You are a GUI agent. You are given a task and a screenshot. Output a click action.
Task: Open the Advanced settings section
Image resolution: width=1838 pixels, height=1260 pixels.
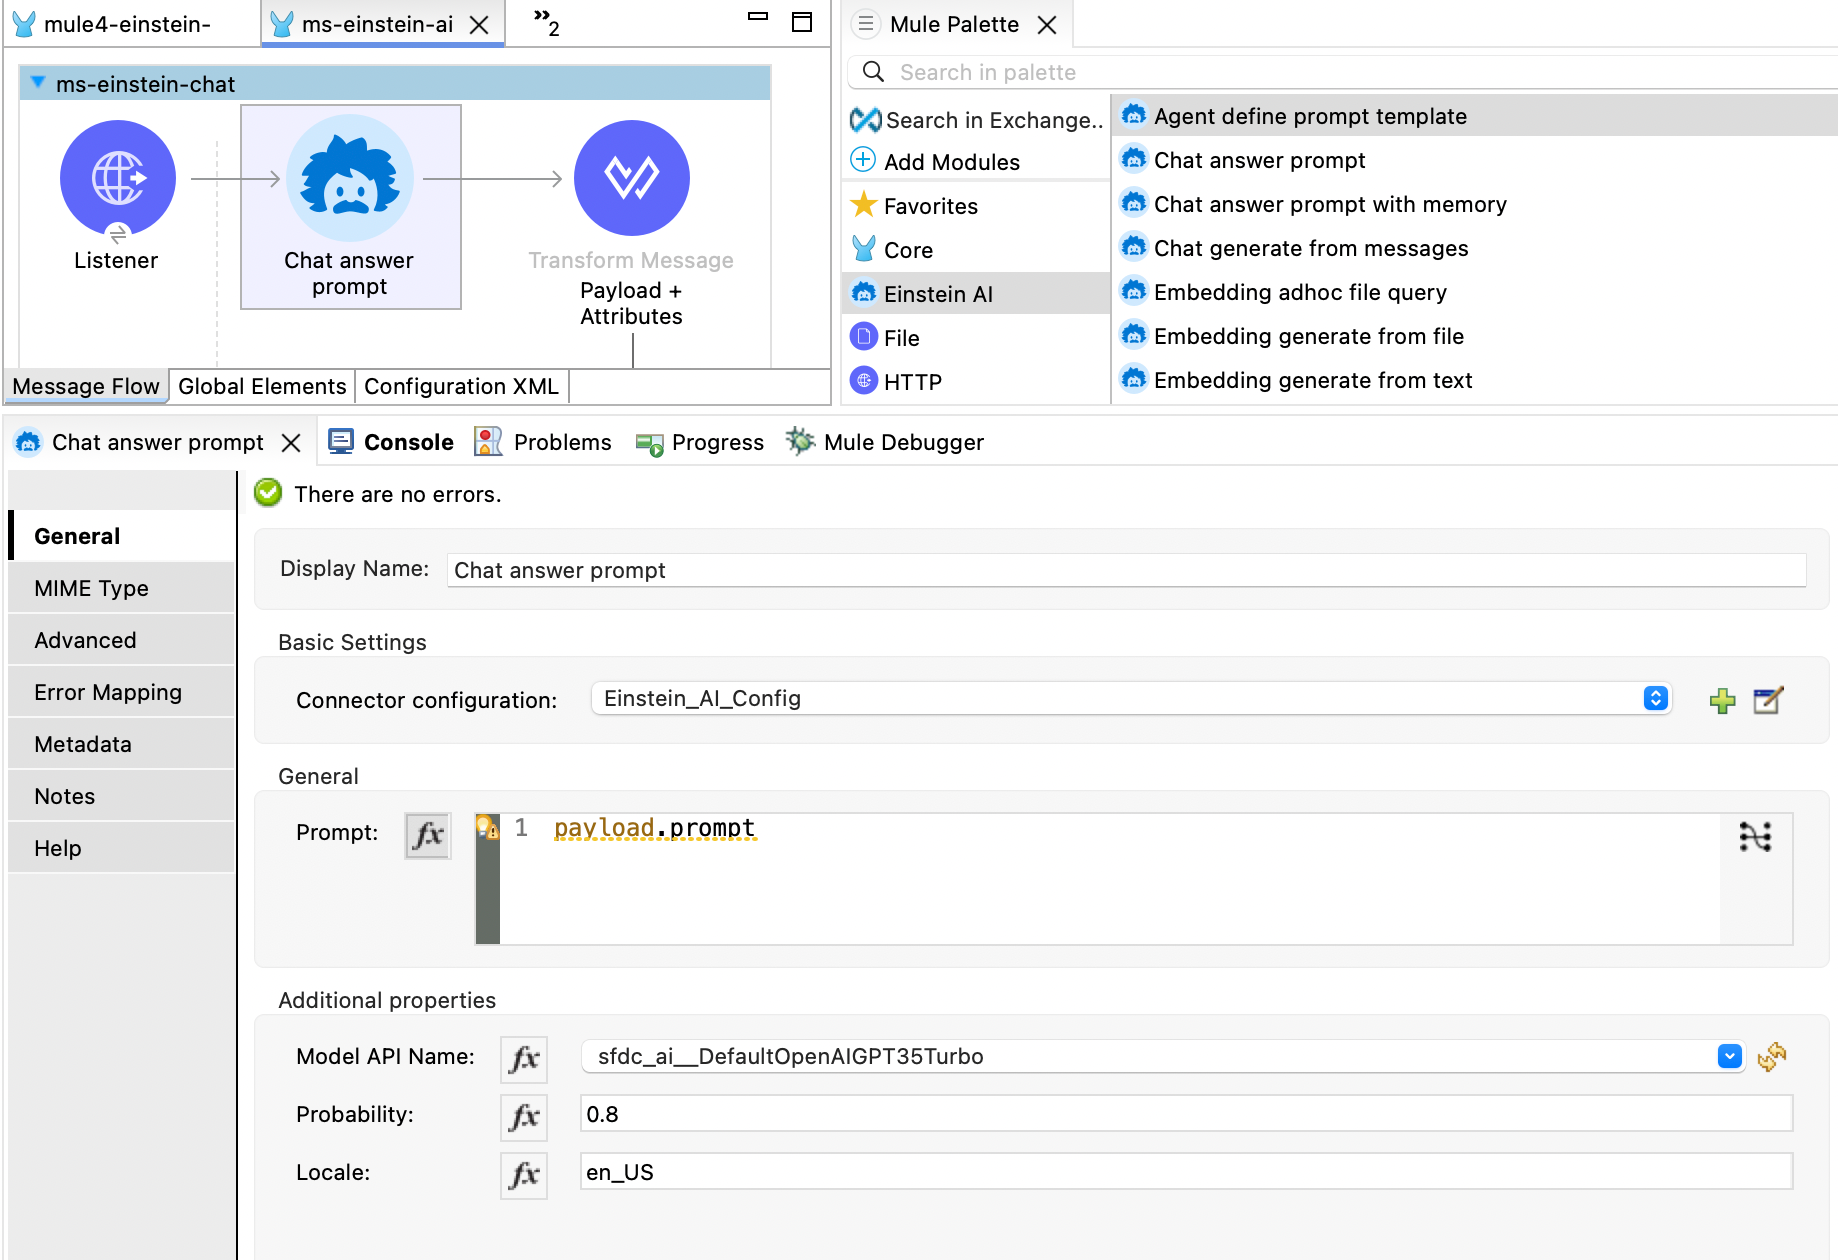pyautogui.click(x=85, y=640)
